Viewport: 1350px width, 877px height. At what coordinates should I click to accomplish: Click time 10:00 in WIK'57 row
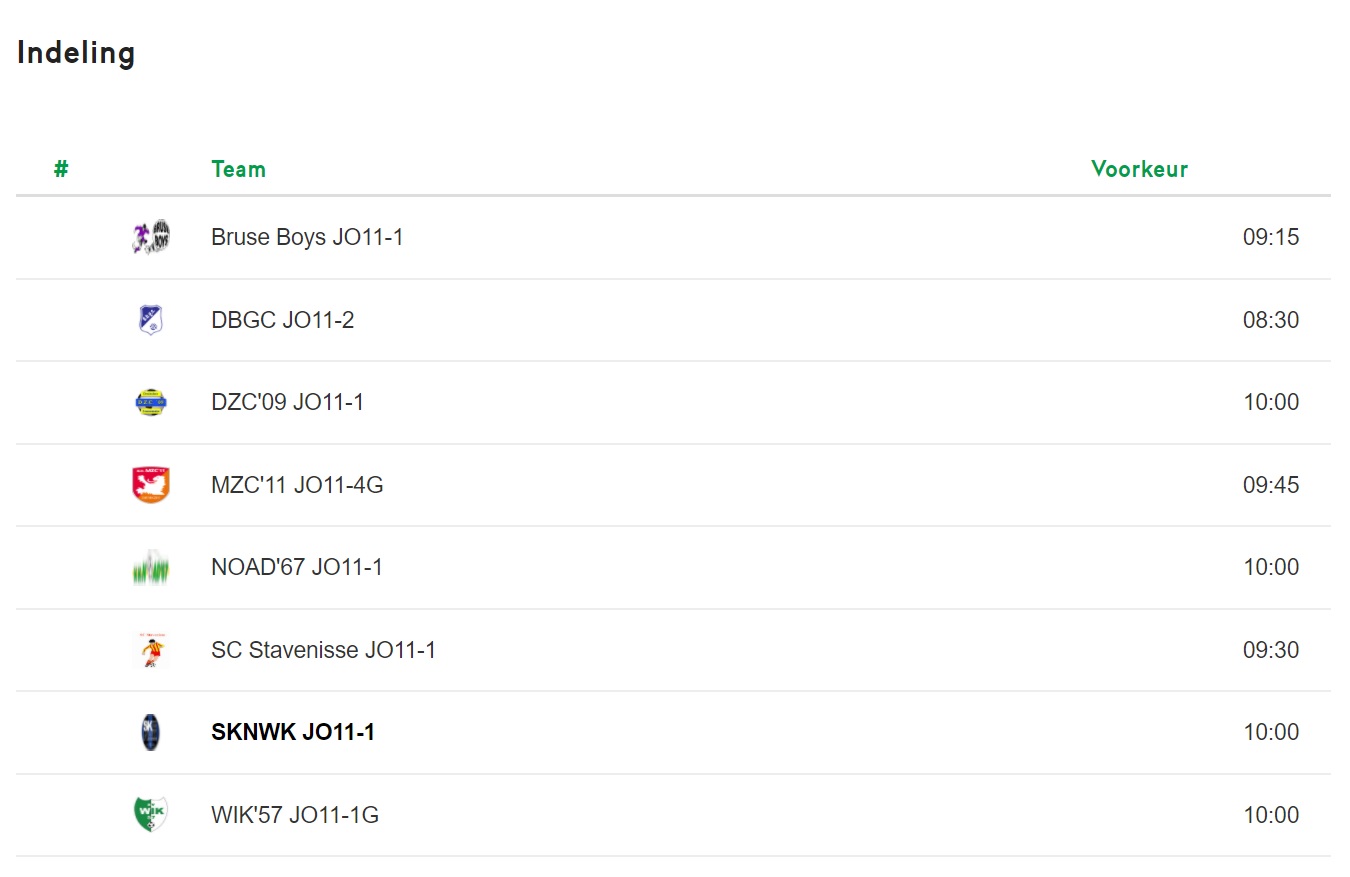click(1271, 815)
